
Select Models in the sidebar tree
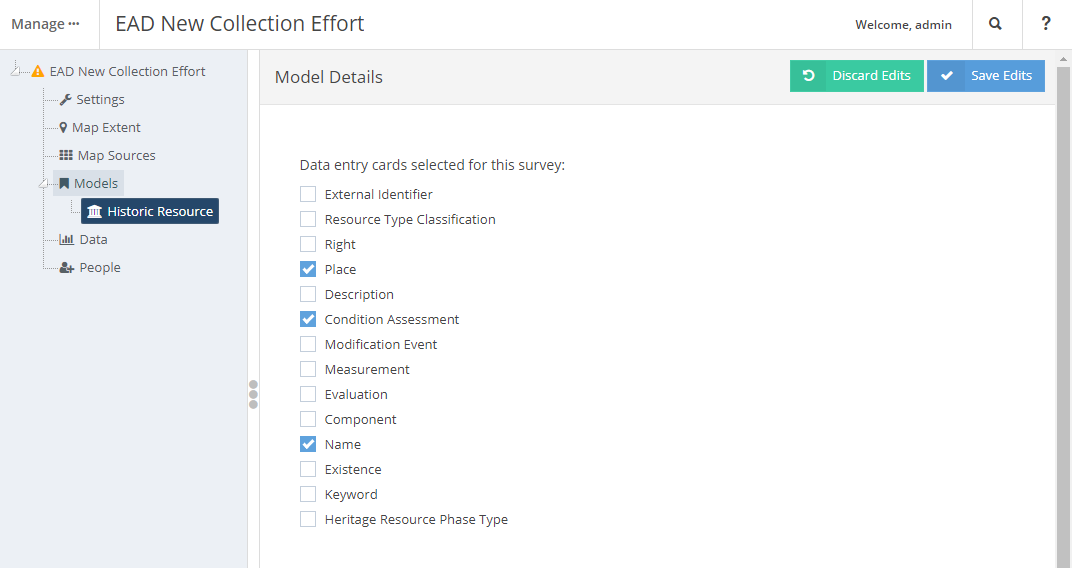coord(95,183)
